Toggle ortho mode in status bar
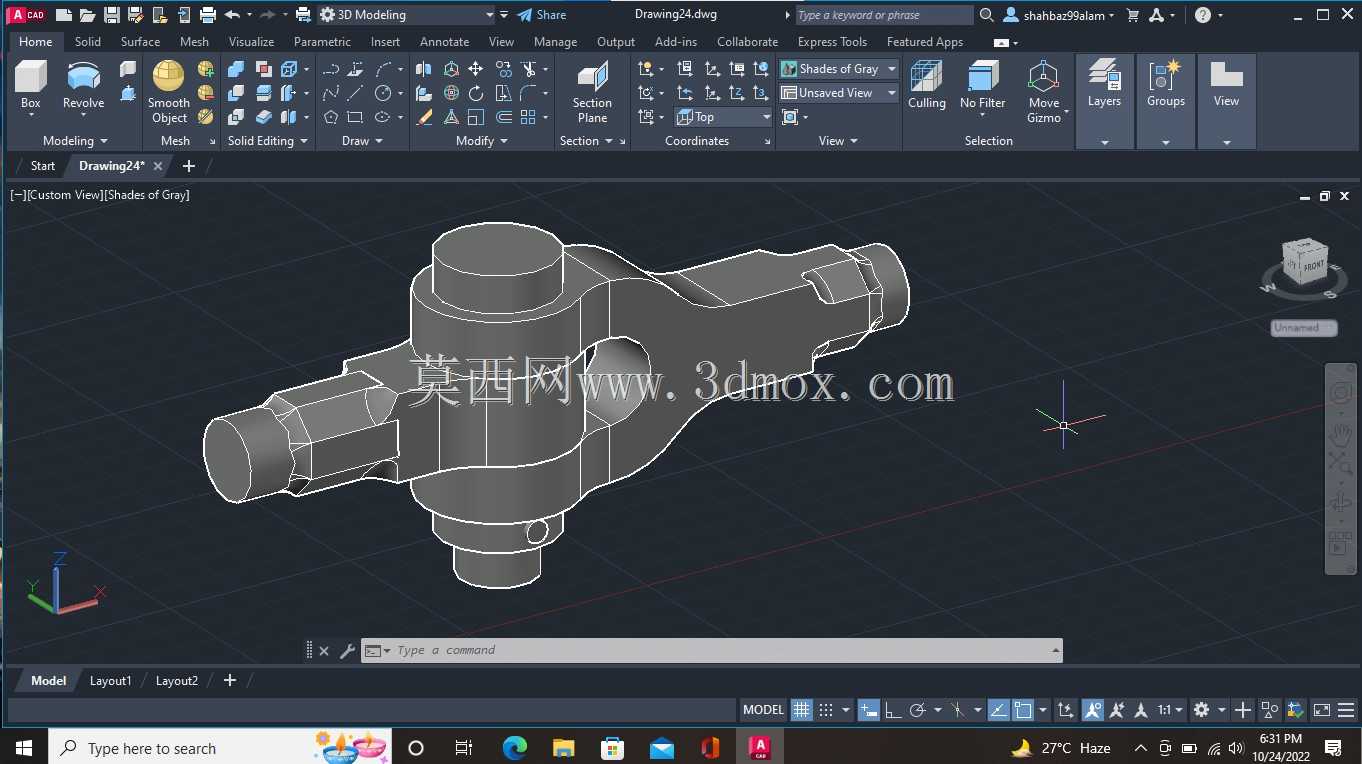This screenshot has height=764, width=1362. point(894,710)
